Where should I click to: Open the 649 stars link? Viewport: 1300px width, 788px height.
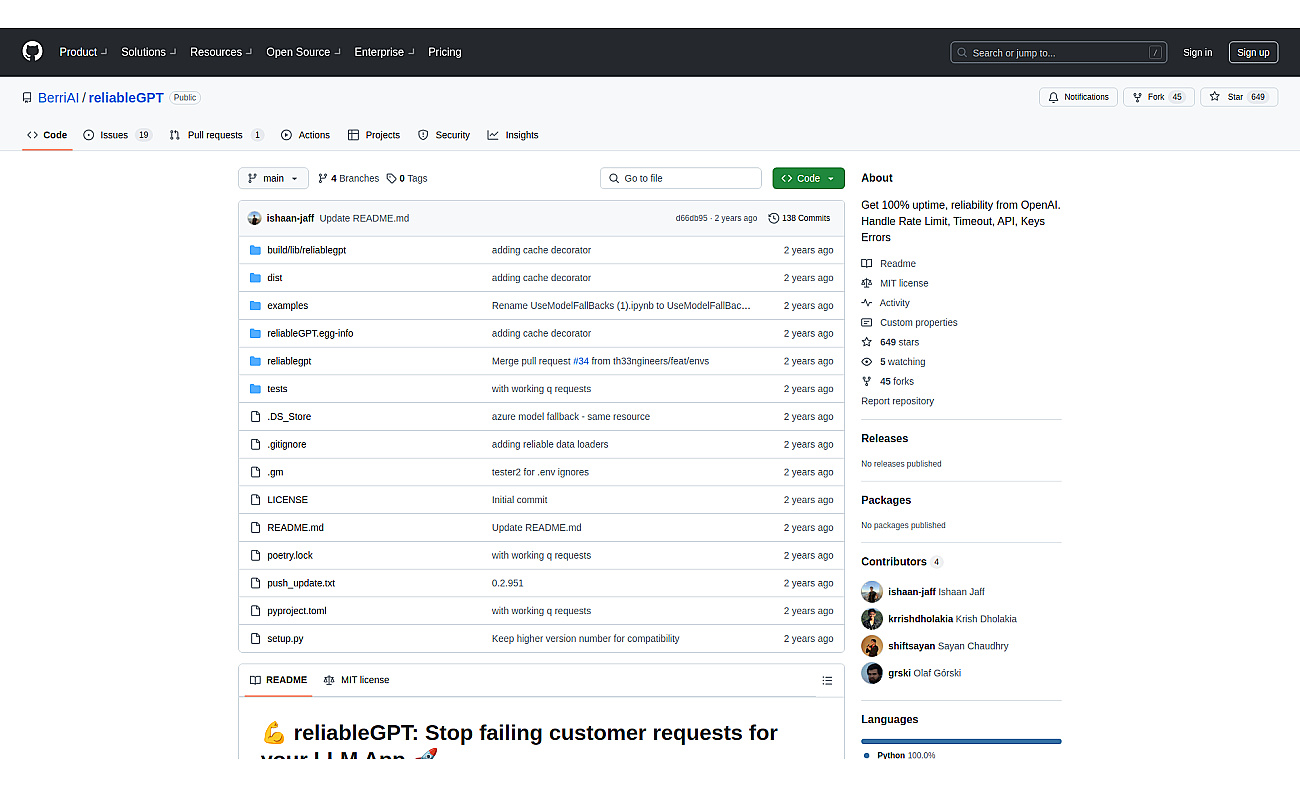890,342
